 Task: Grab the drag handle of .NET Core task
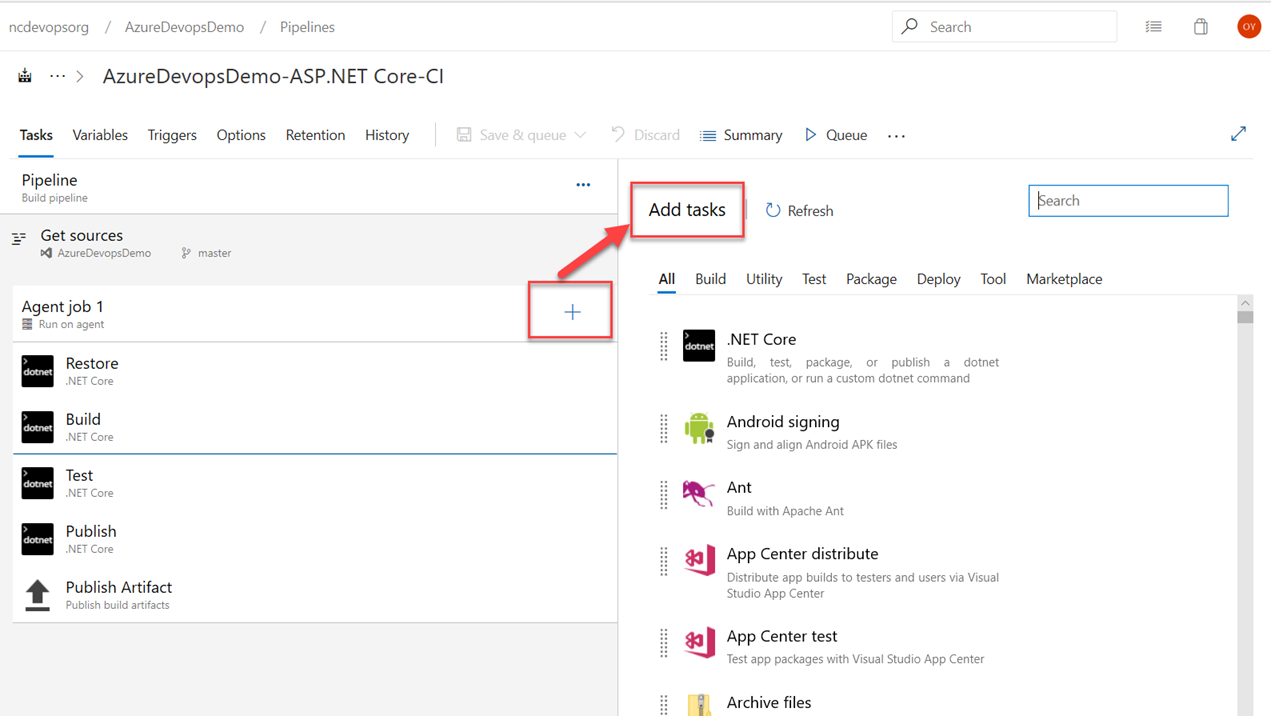point(664,346)
